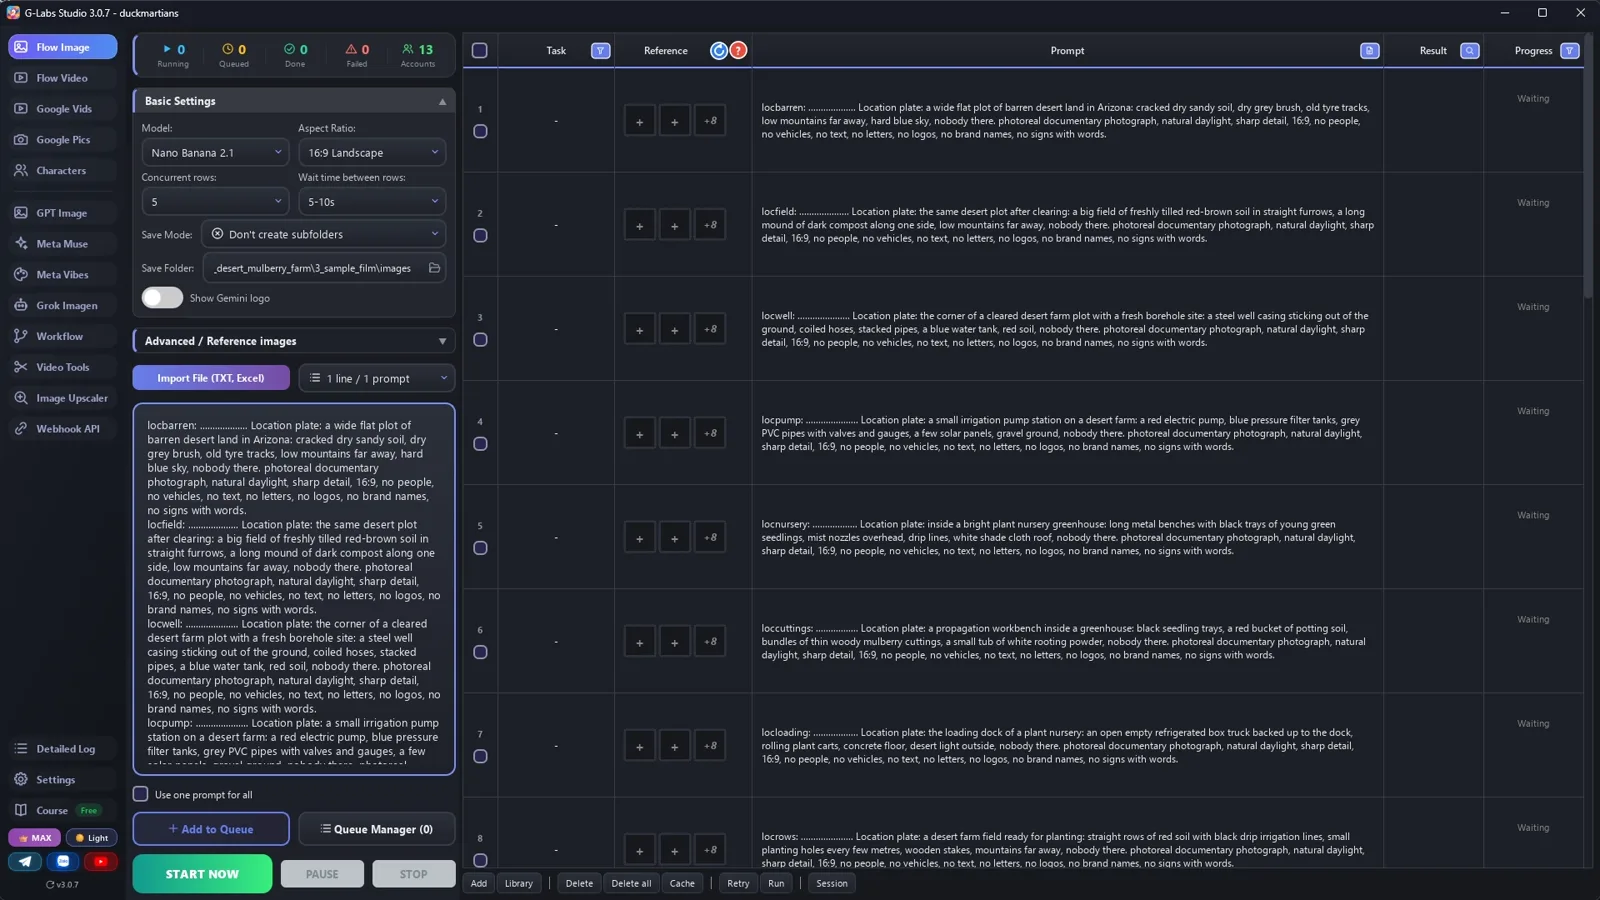
Task: Tick the select-all checkbox in table header
Action: tap(479, 50)
